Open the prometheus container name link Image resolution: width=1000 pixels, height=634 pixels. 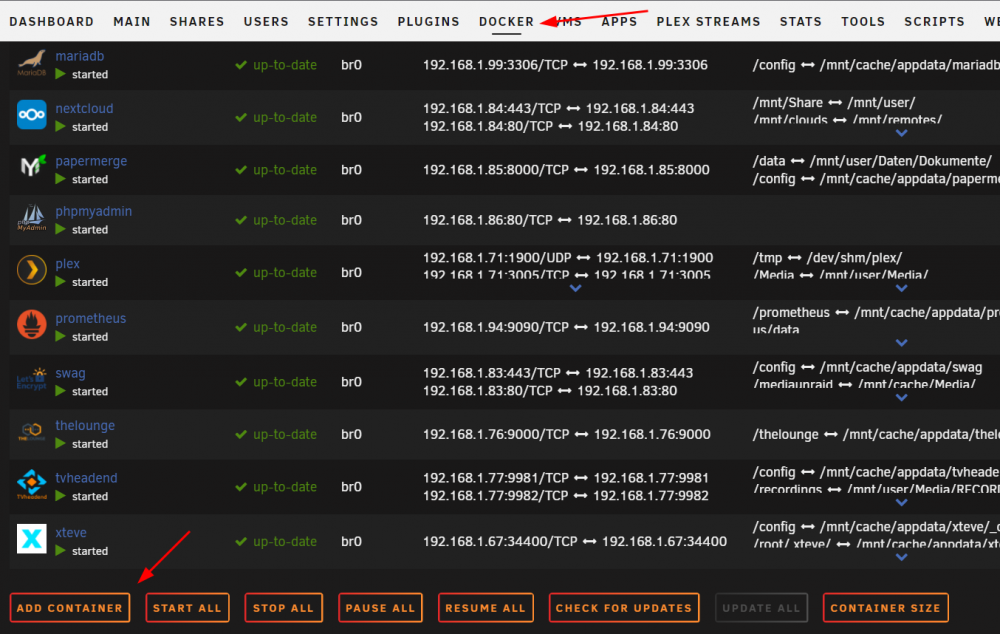(91, 318)
